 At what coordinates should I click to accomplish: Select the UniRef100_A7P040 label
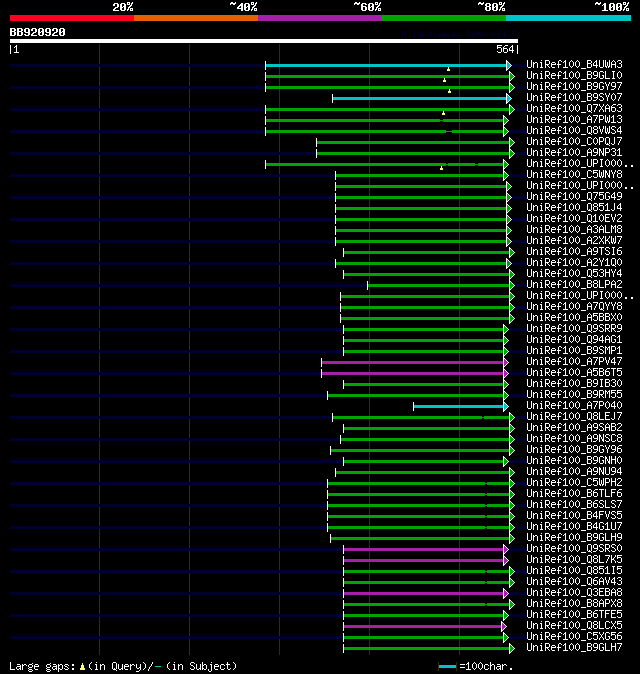click(x=574, y=405)
